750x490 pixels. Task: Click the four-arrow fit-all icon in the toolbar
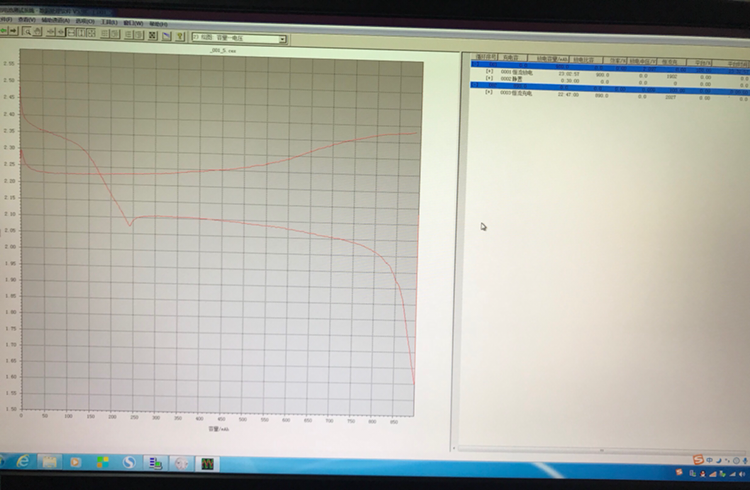coord(91,33)
